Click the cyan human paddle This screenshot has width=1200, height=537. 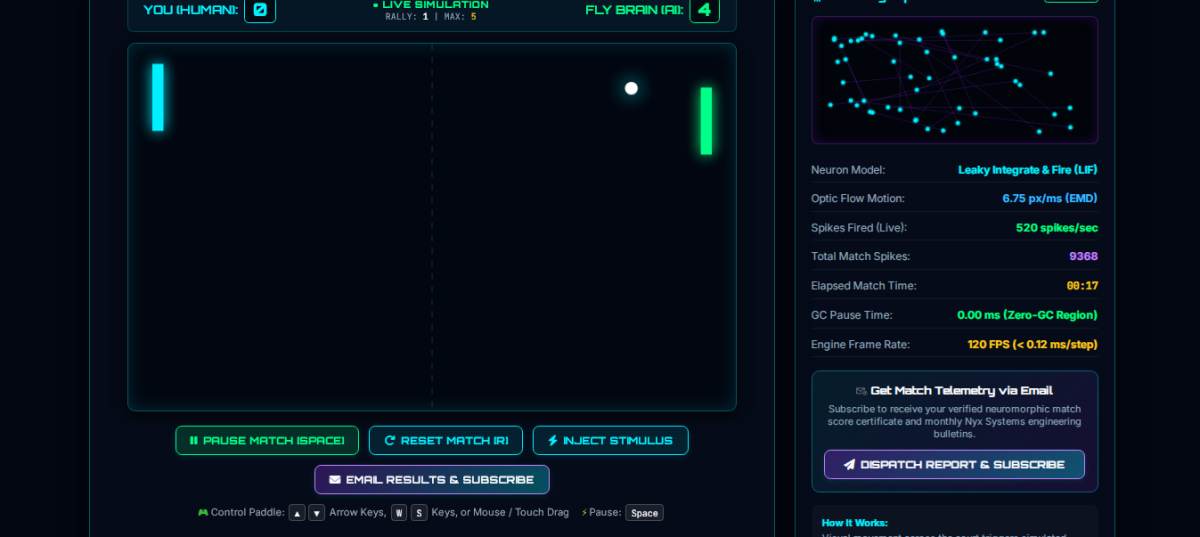pyautogui.click(x=158, y=97)
